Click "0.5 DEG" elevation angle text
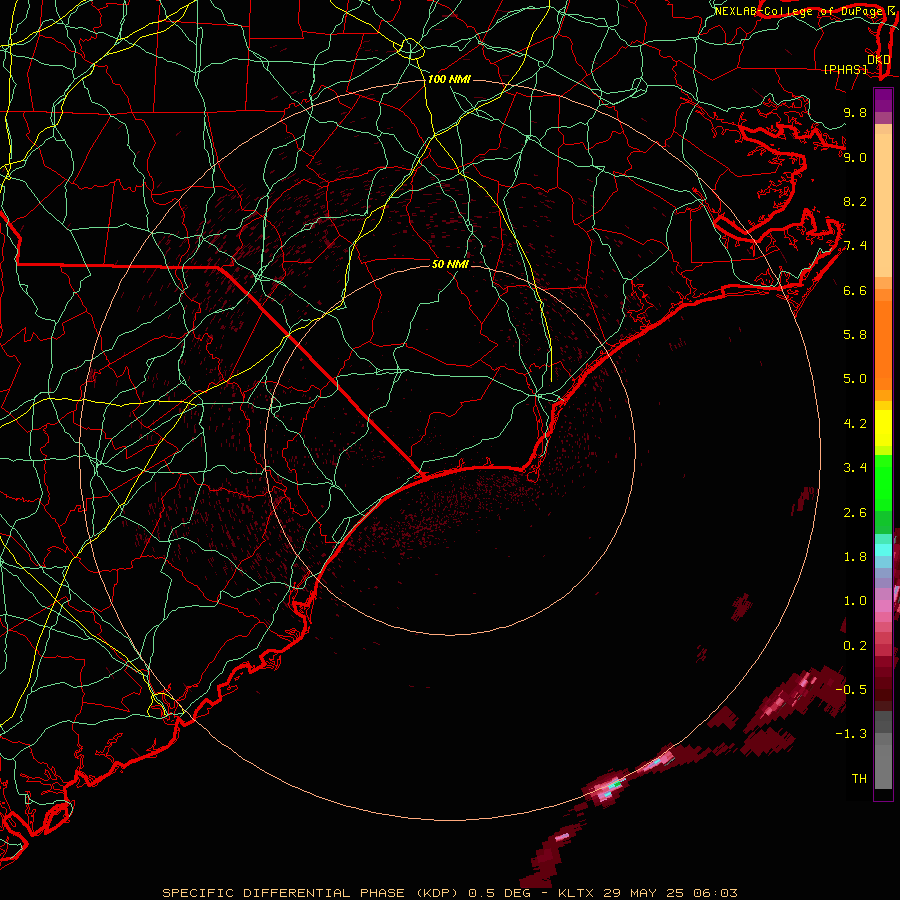900x900 pixels. coord(499,893)
